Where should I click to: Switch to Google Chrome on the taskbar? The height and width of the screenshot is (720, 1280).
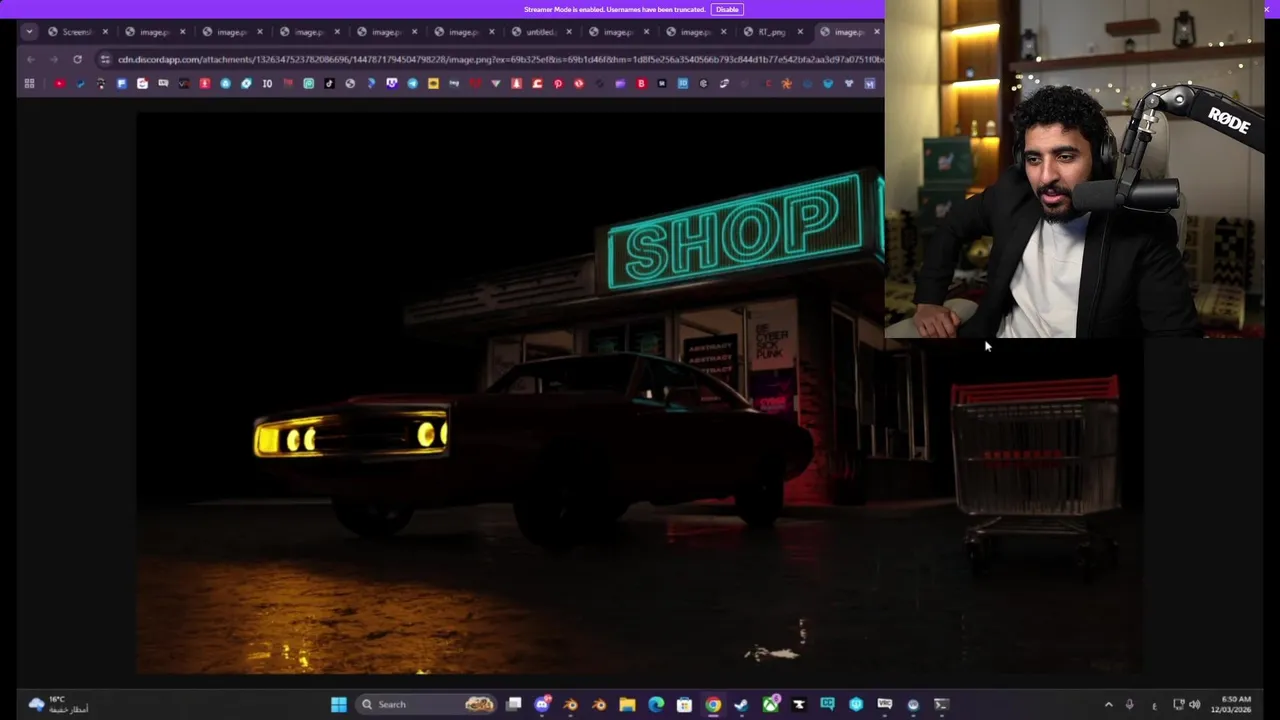[x=713, y=704]
